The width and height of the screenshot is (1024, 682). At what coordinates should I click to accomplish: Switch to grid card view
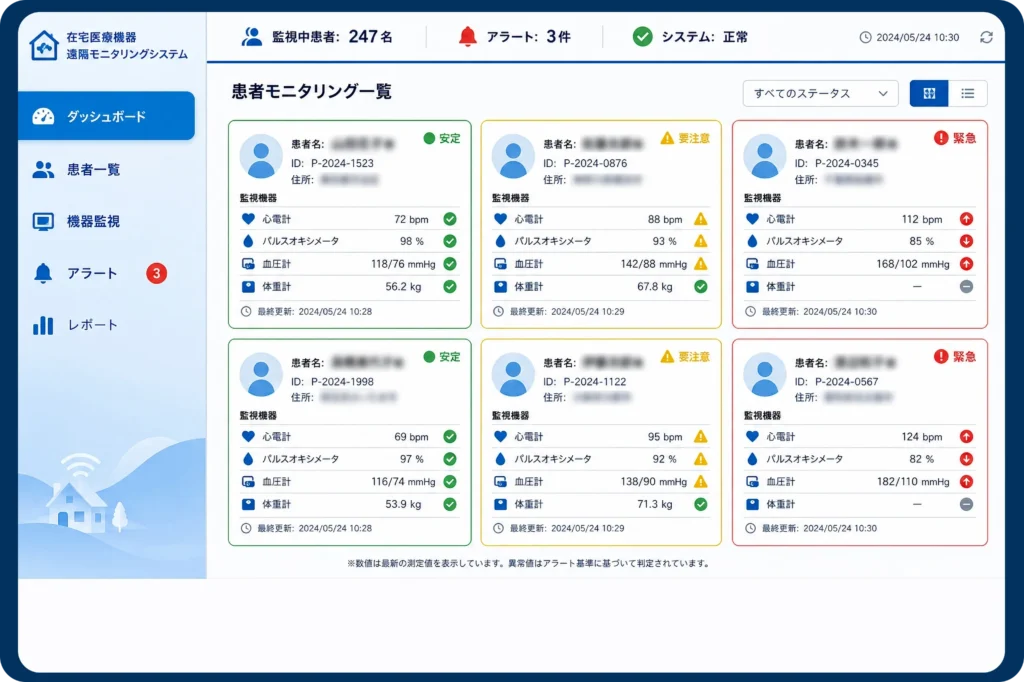929,93
